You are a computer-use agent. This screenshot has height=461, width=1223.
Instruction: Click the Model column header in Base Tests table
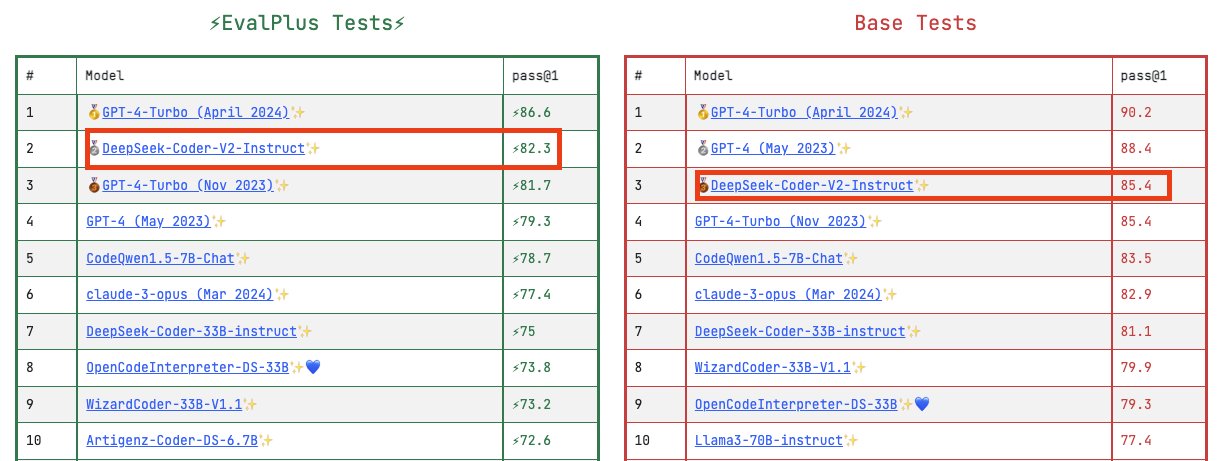coord(714,75)
